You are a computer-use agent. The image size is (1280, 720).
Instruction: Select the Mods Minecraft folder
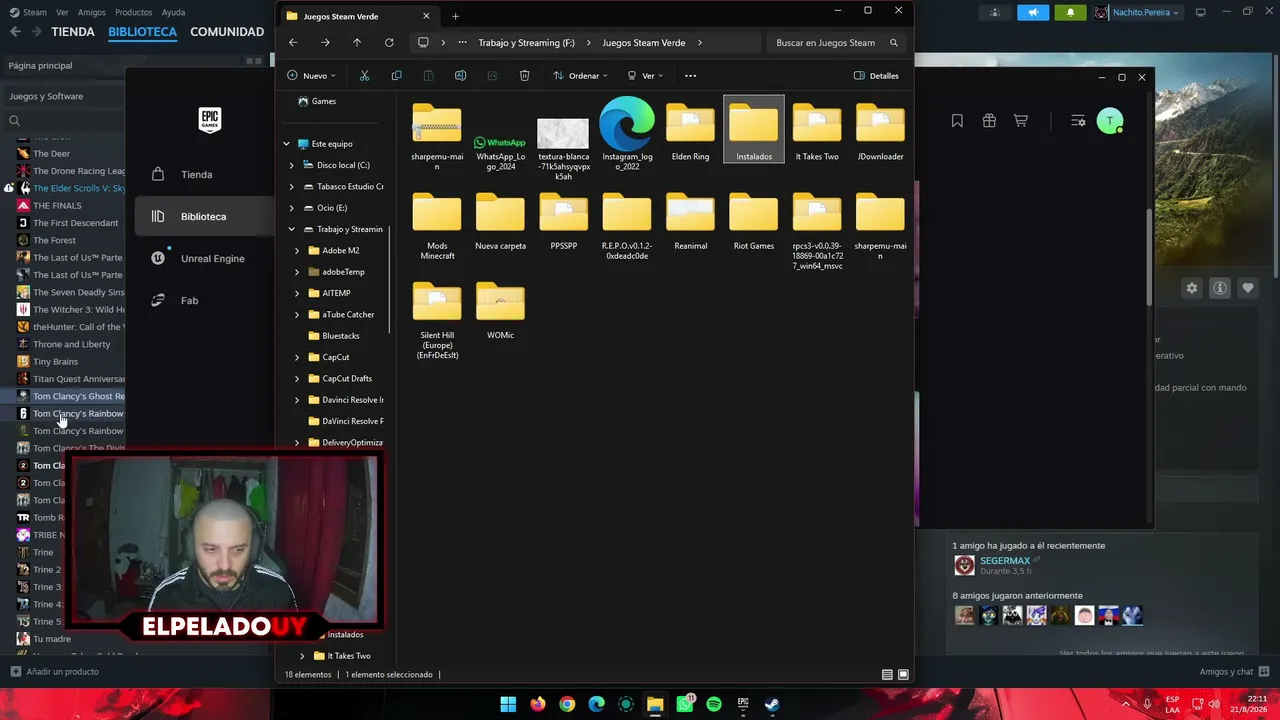click(x=437, y=226)
